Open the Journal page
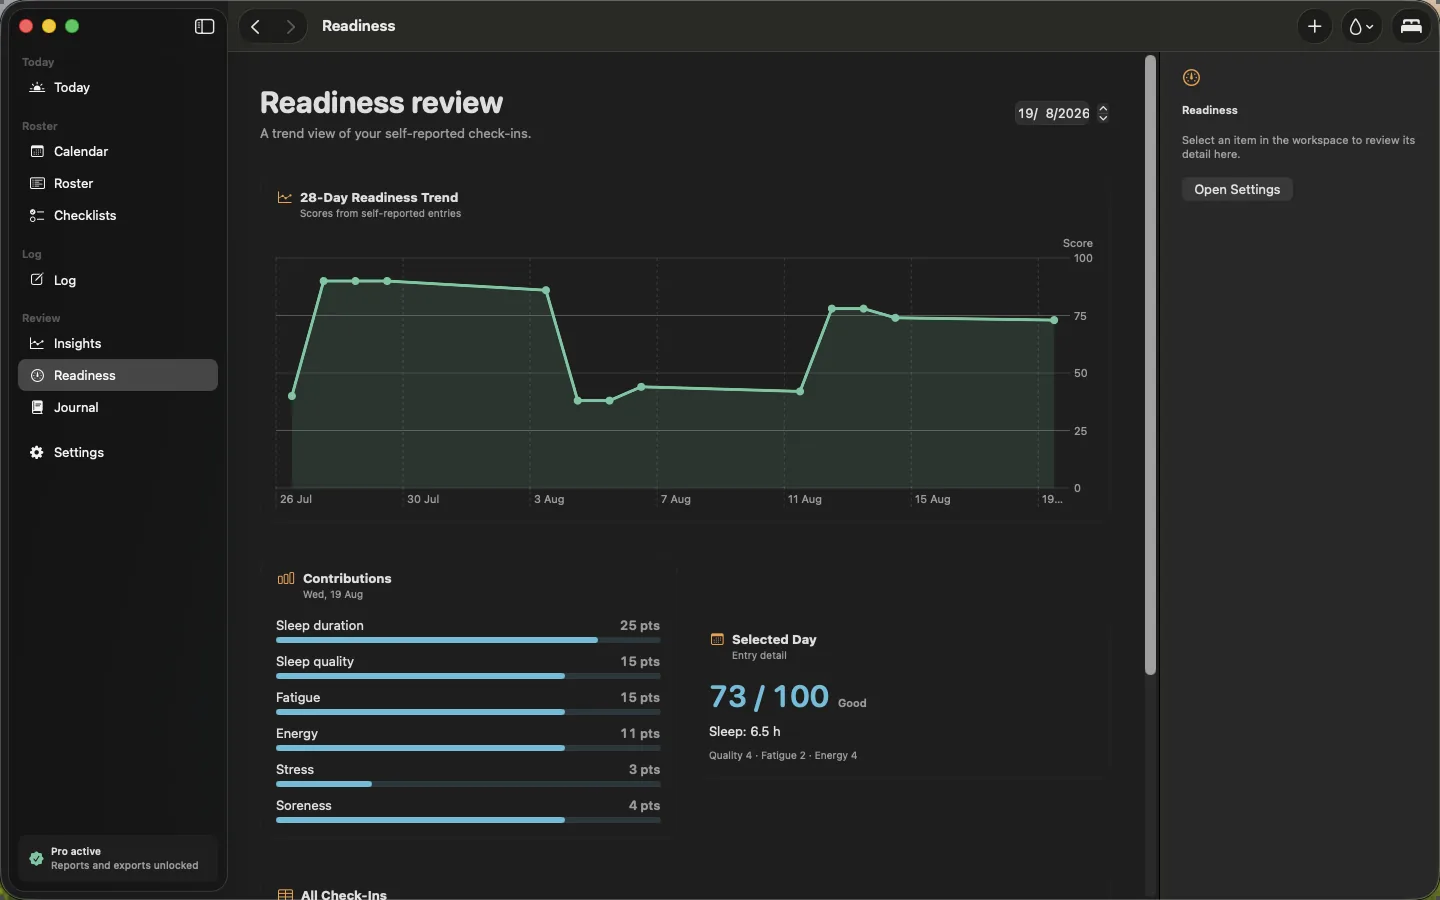The height and width of the screenshot is (900, 1440). pyautogui.click(x=118, y=408)
